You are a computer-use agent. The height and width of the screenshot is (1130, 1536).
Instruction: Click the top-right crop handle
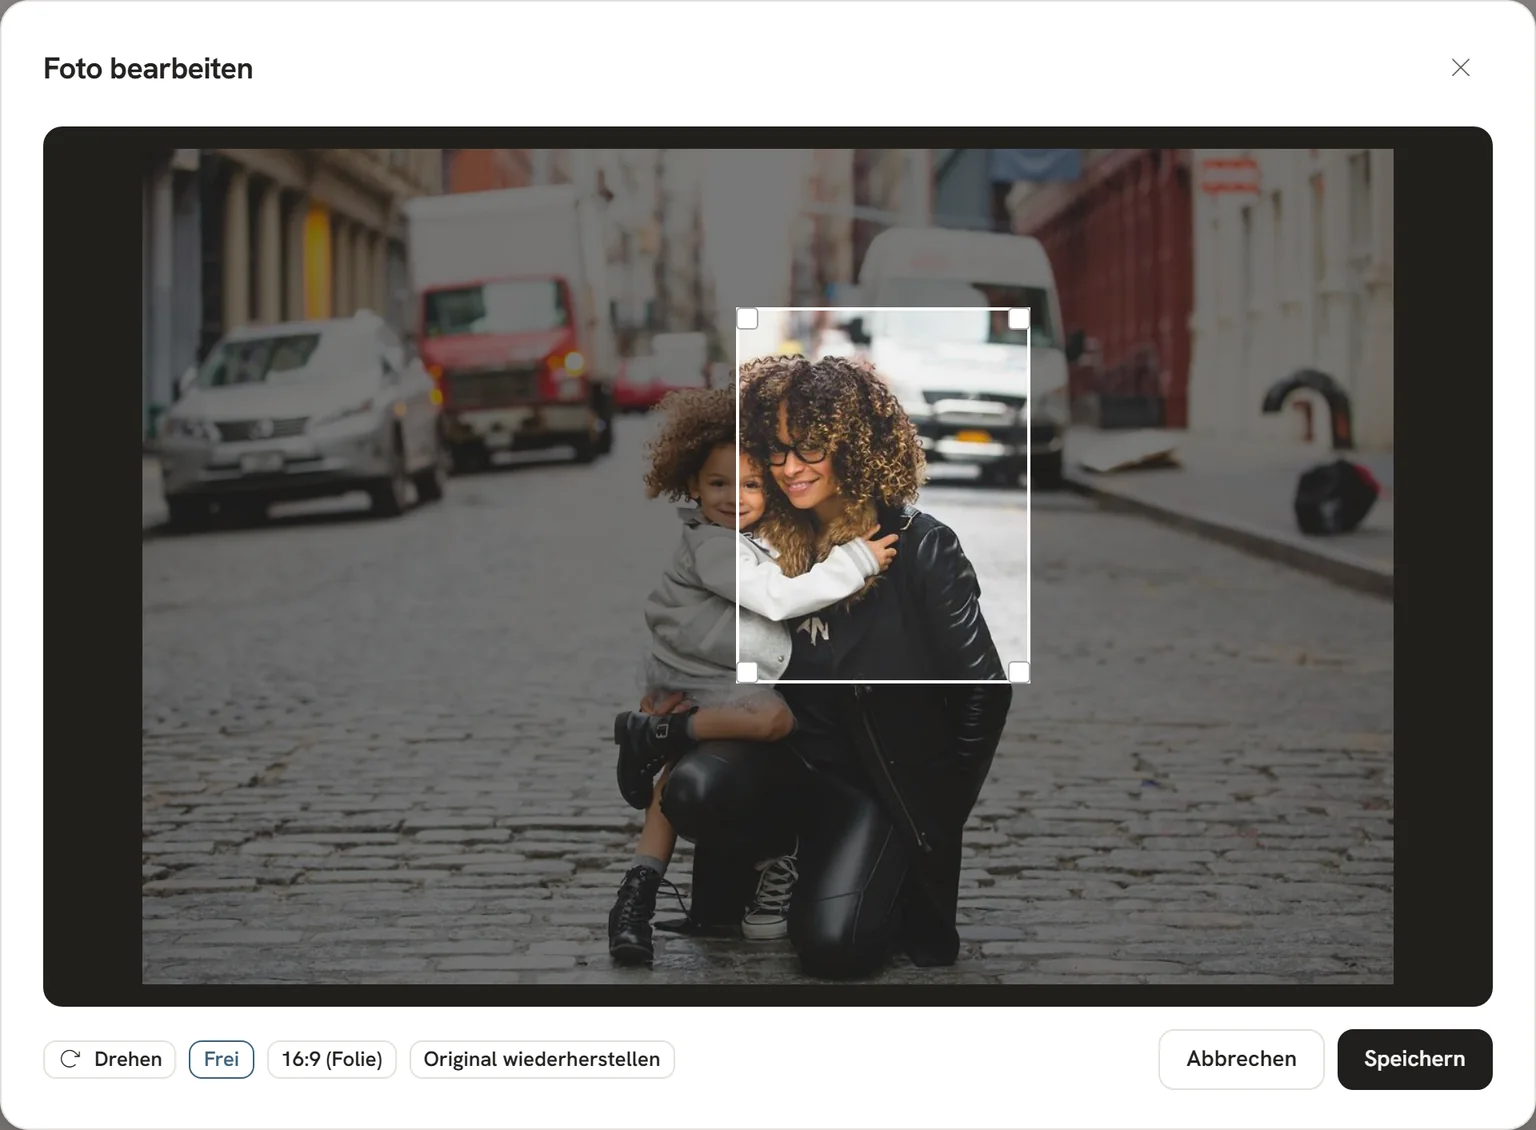pos(1019,318)
